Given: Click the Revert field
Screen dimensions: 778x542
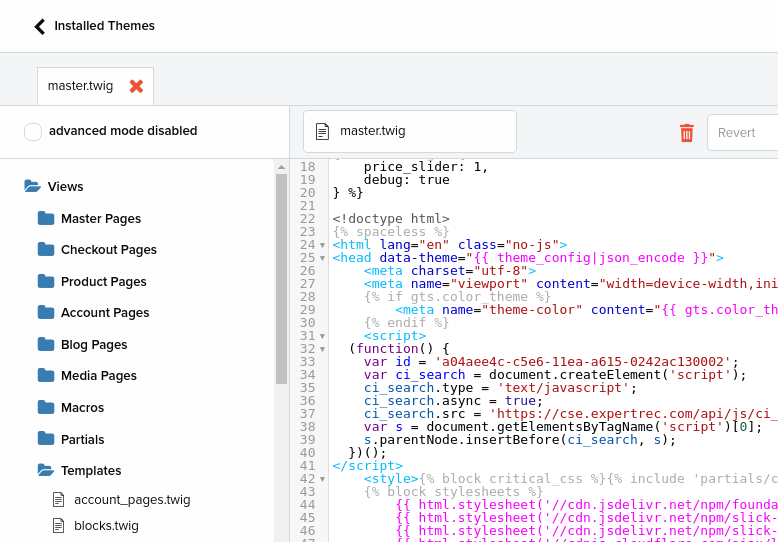Looking at the screenshot, I should pos(742,133).
